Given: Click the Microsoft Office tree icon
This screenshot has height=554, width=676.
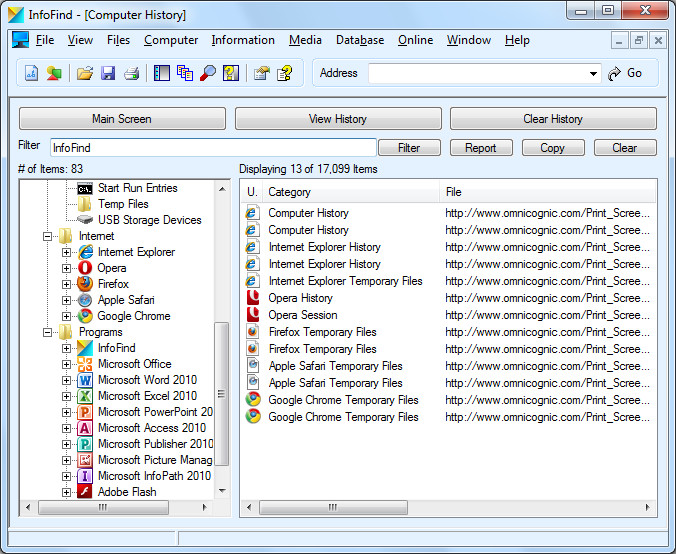Looking at the screenshot, I should click(x=85, y=364).
